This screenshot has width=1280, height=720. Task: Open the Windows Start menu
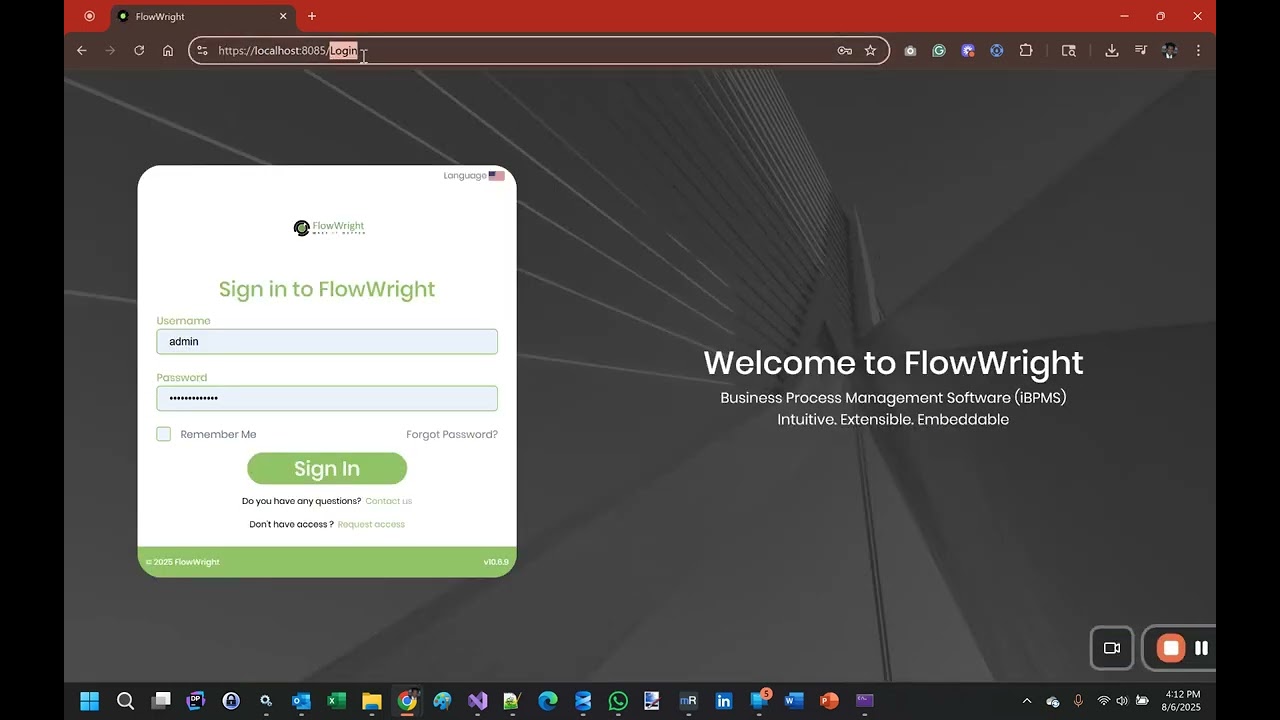[89, 701]
